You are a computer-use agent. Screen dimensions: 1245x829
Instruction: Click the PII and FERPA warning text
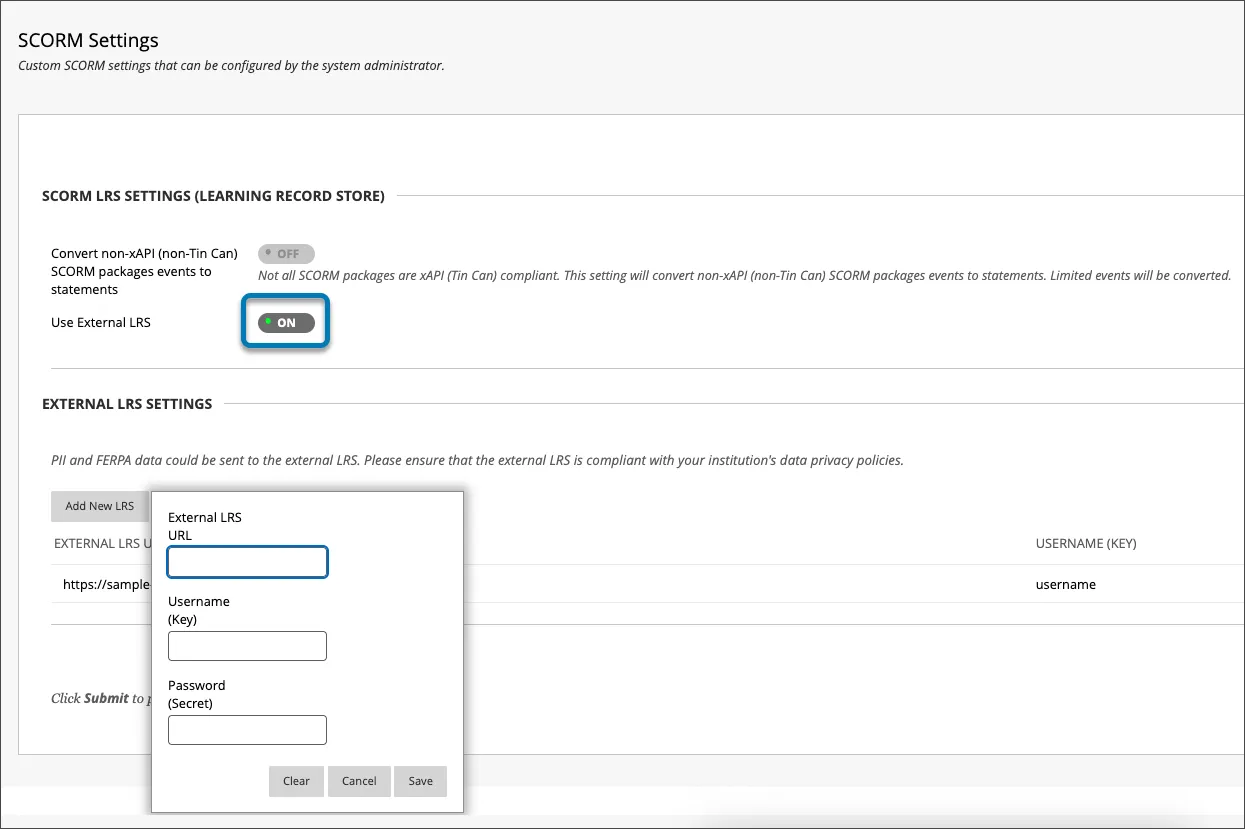tap(477, 460)
